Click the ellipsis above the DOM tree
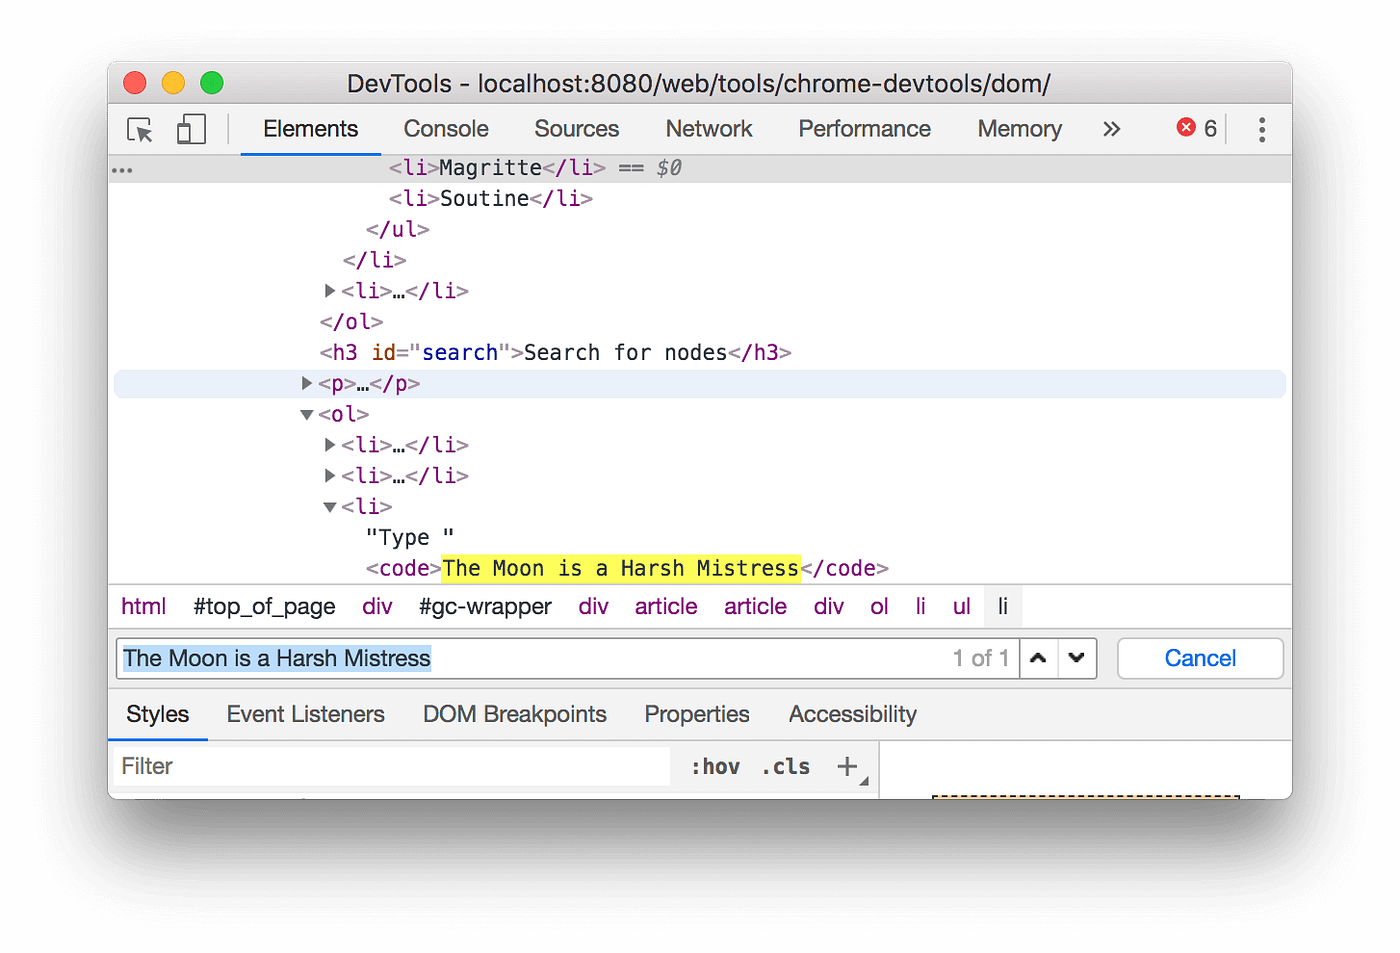The image size is (1400, 953). [122, 168]
